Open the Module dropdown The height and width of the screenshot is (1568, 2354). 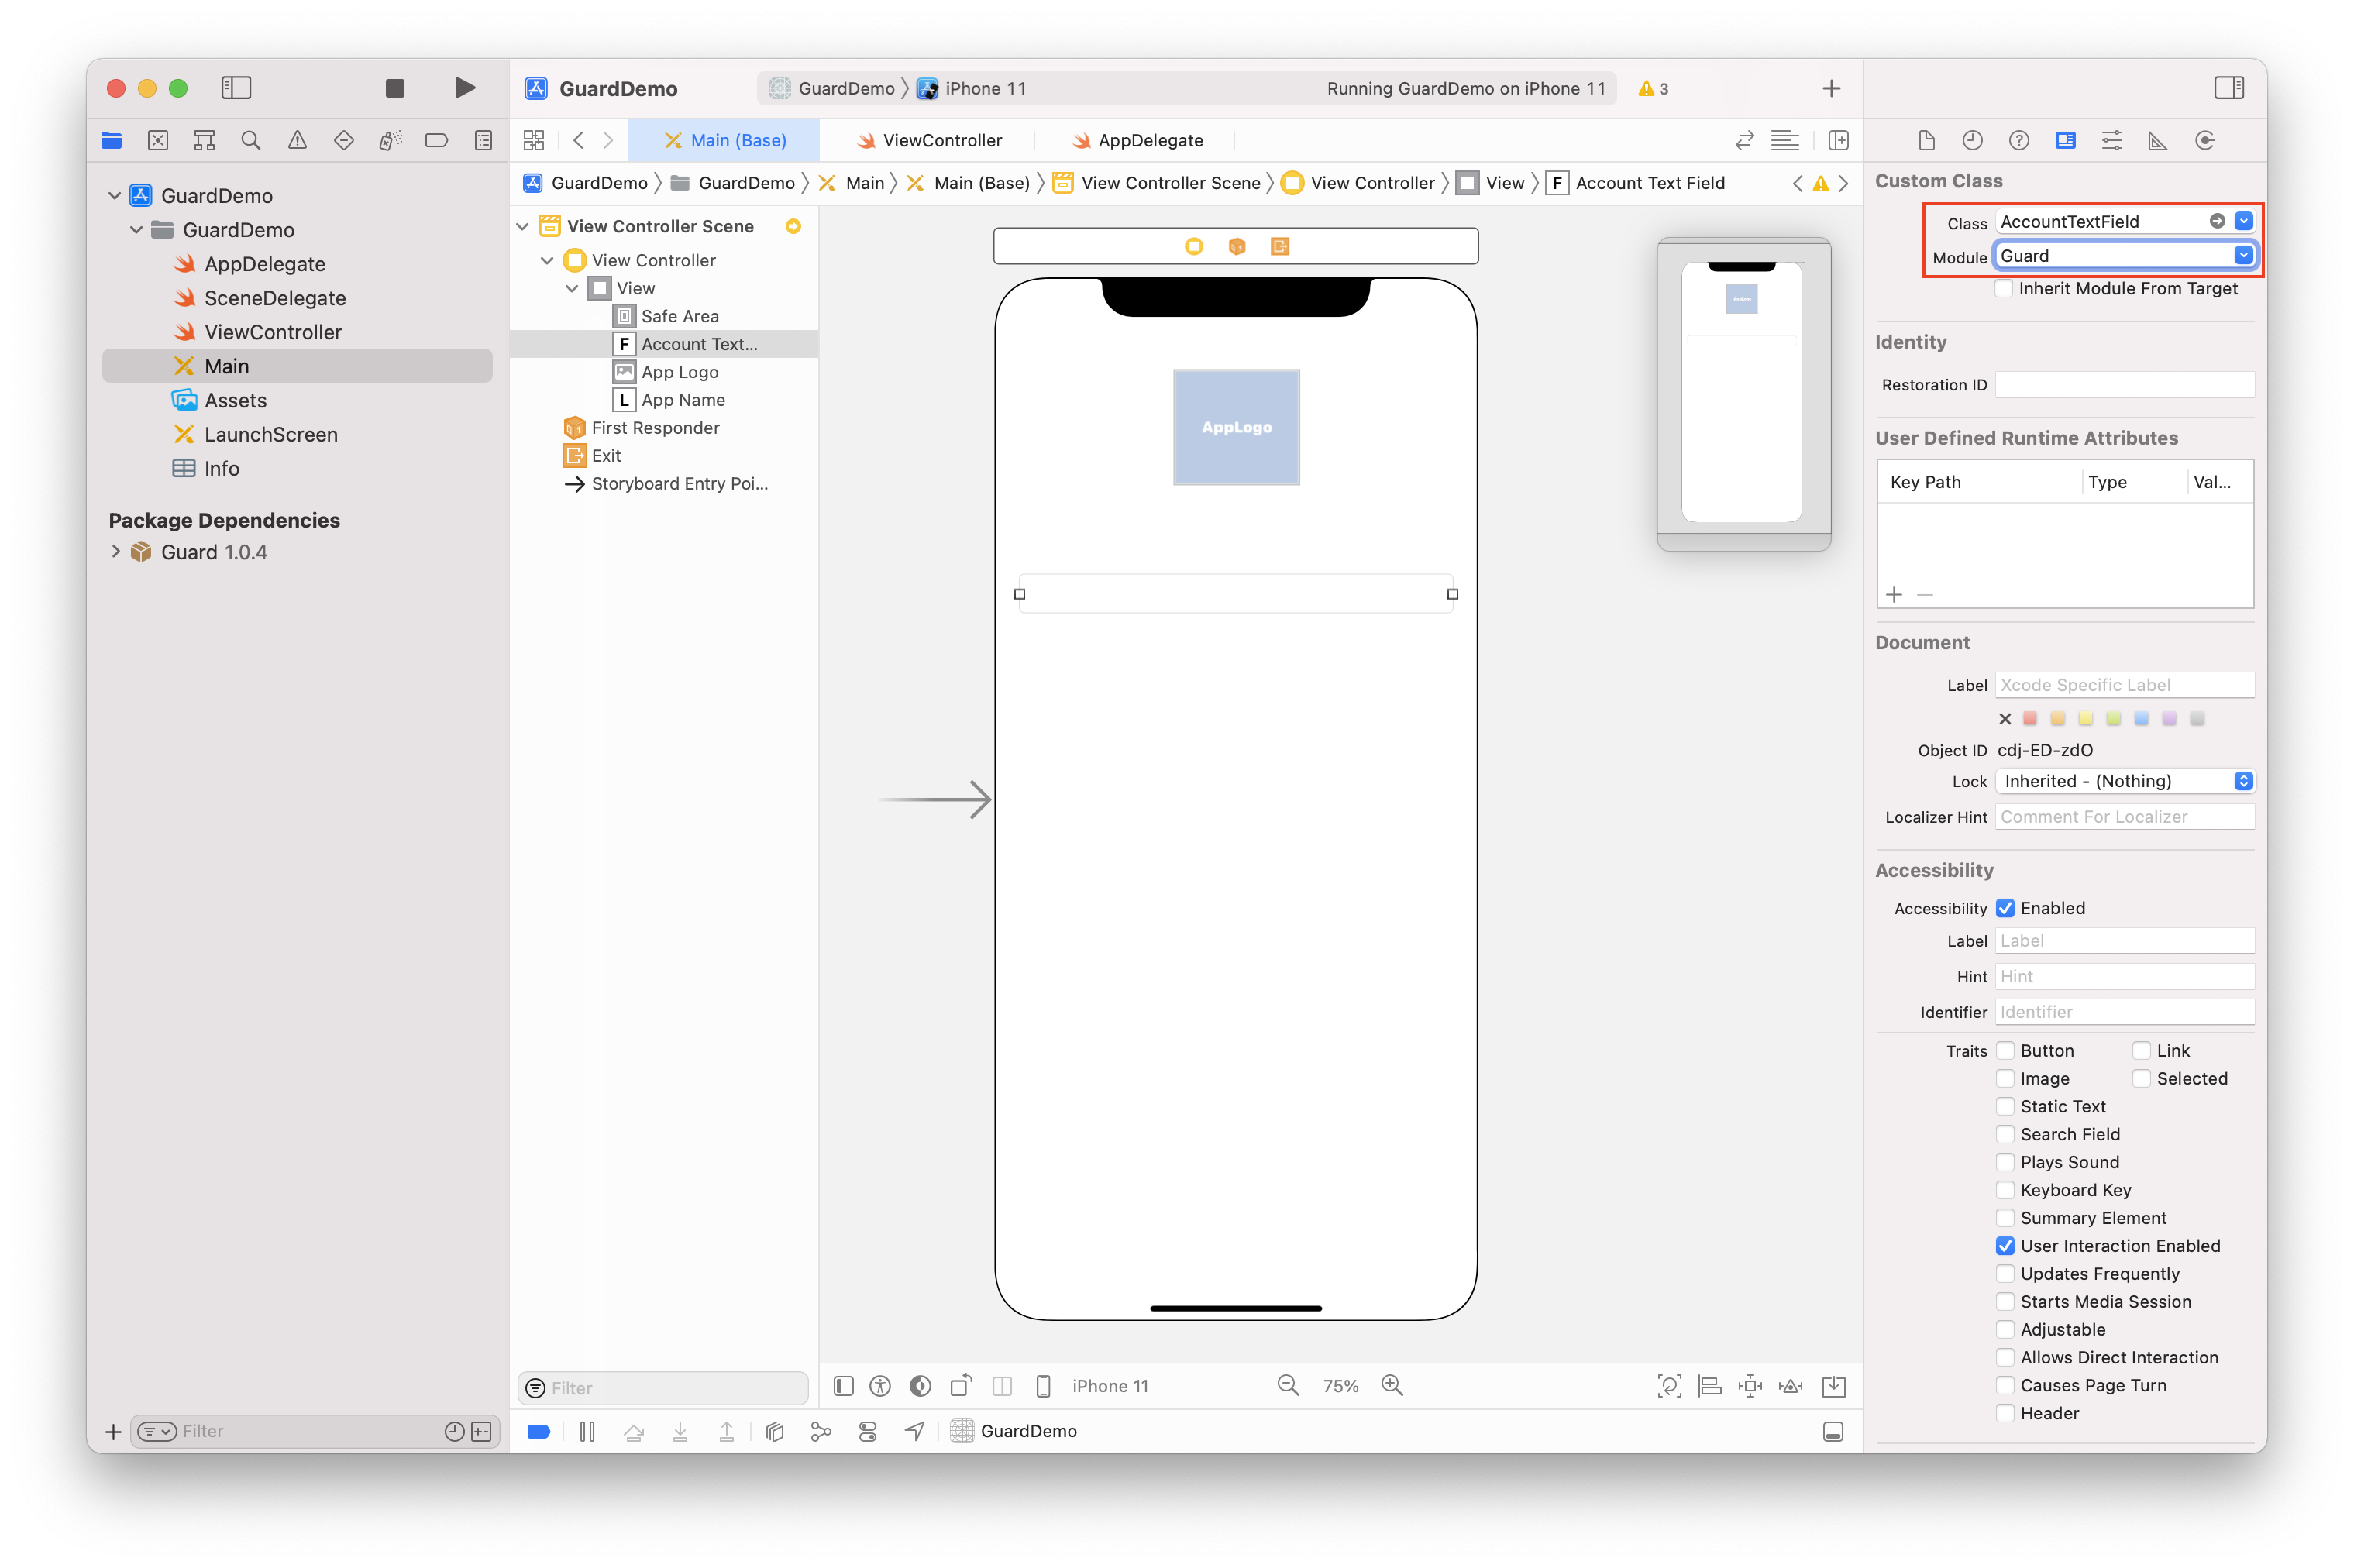[2243, 256]
